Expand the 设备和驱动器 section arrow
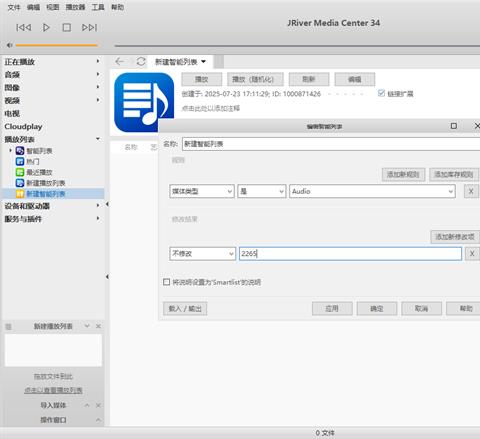Screen dimensions: 480x439 [x=98, y=205]
